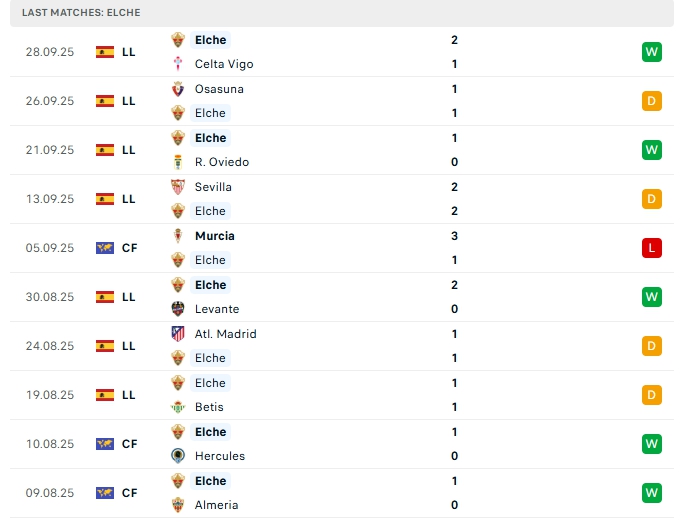Click the D badge for the Sevilla match
Viewport: 684px width, 523px height.
pos(653,199)
